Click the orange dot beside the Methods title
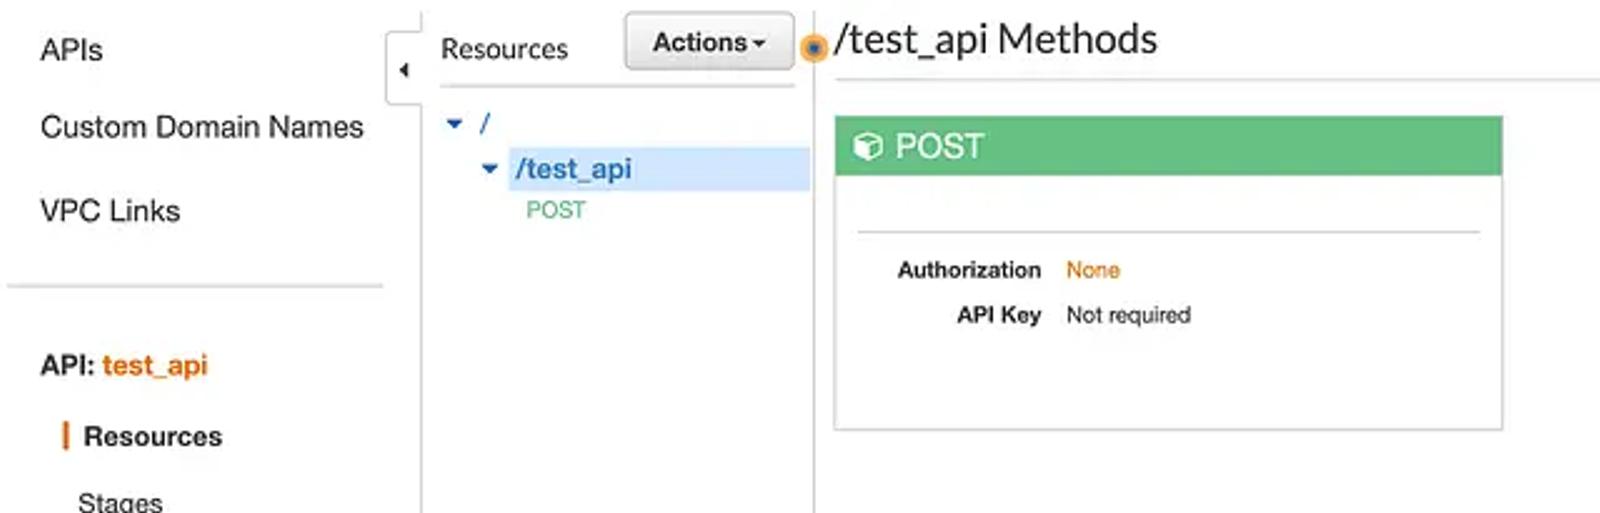 815,47
